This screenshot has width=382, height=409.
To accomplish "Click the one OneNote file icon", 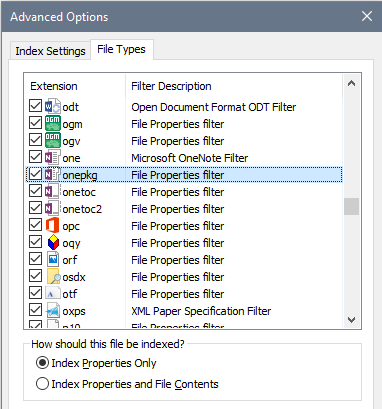I will tap(53, 158).
